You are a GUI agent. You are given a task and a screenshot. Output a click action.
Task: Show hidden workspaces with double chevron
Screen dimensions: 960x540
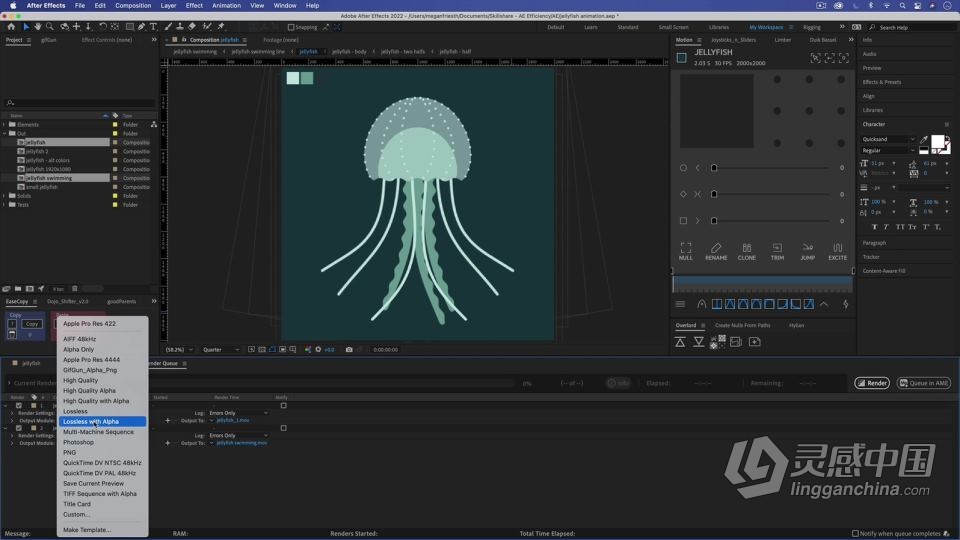point(842,27)
